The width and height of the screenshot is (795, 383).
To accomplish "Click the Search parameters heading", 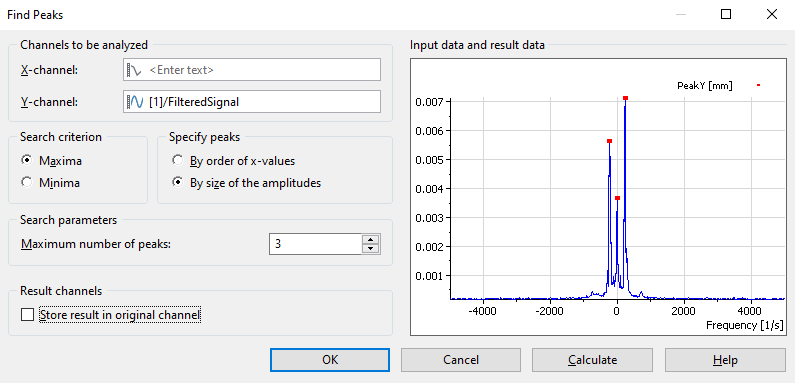I will click(x=68, y=220).
